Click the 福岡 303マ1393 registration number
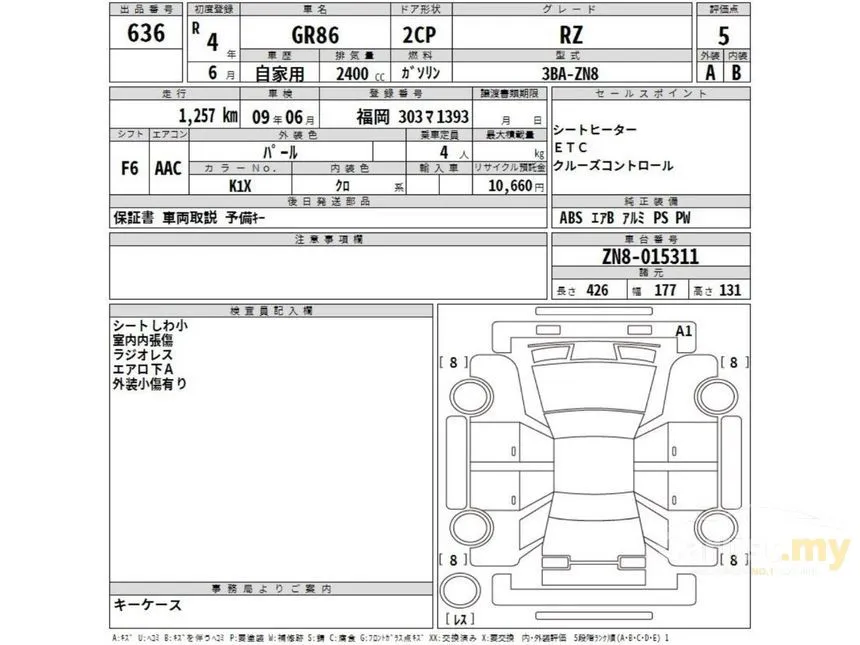Image resolution: width=860 pixels, height=645 pixels. click(x=413, y=116)
